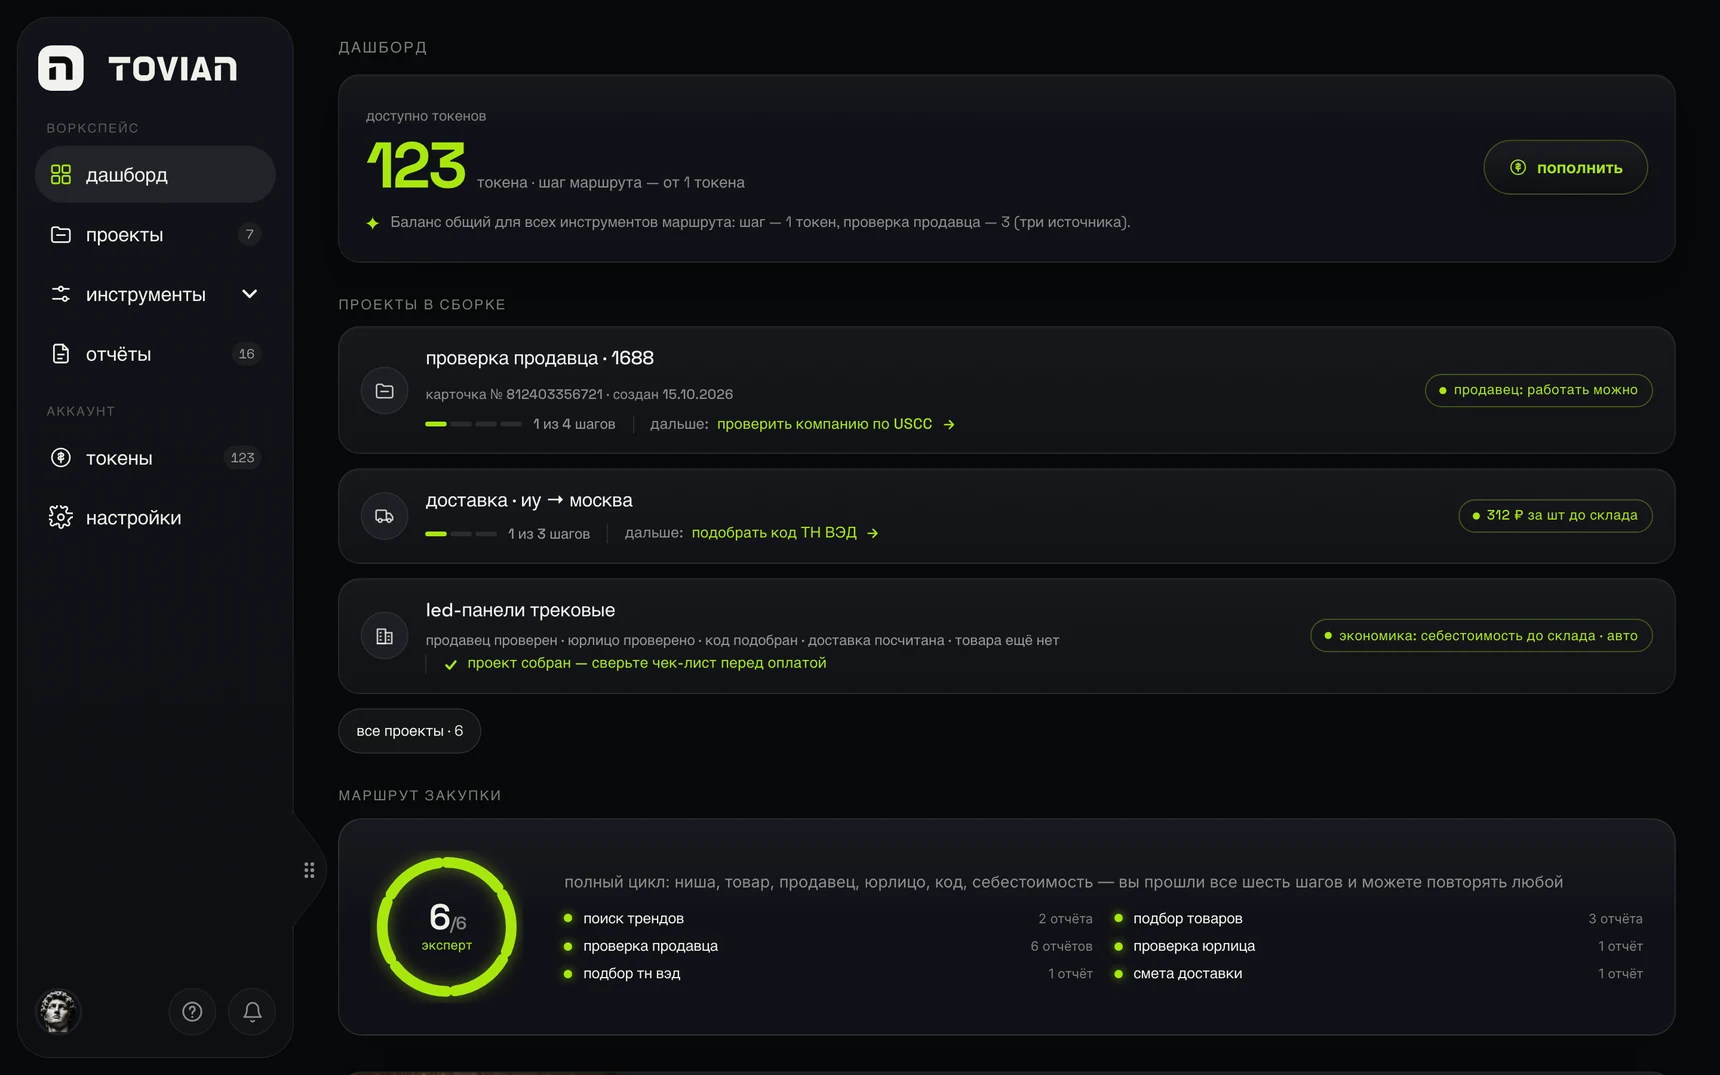Click the инструменты sliders icon
This screenshot has height=1075, width=1720.
tap(61, 294)
